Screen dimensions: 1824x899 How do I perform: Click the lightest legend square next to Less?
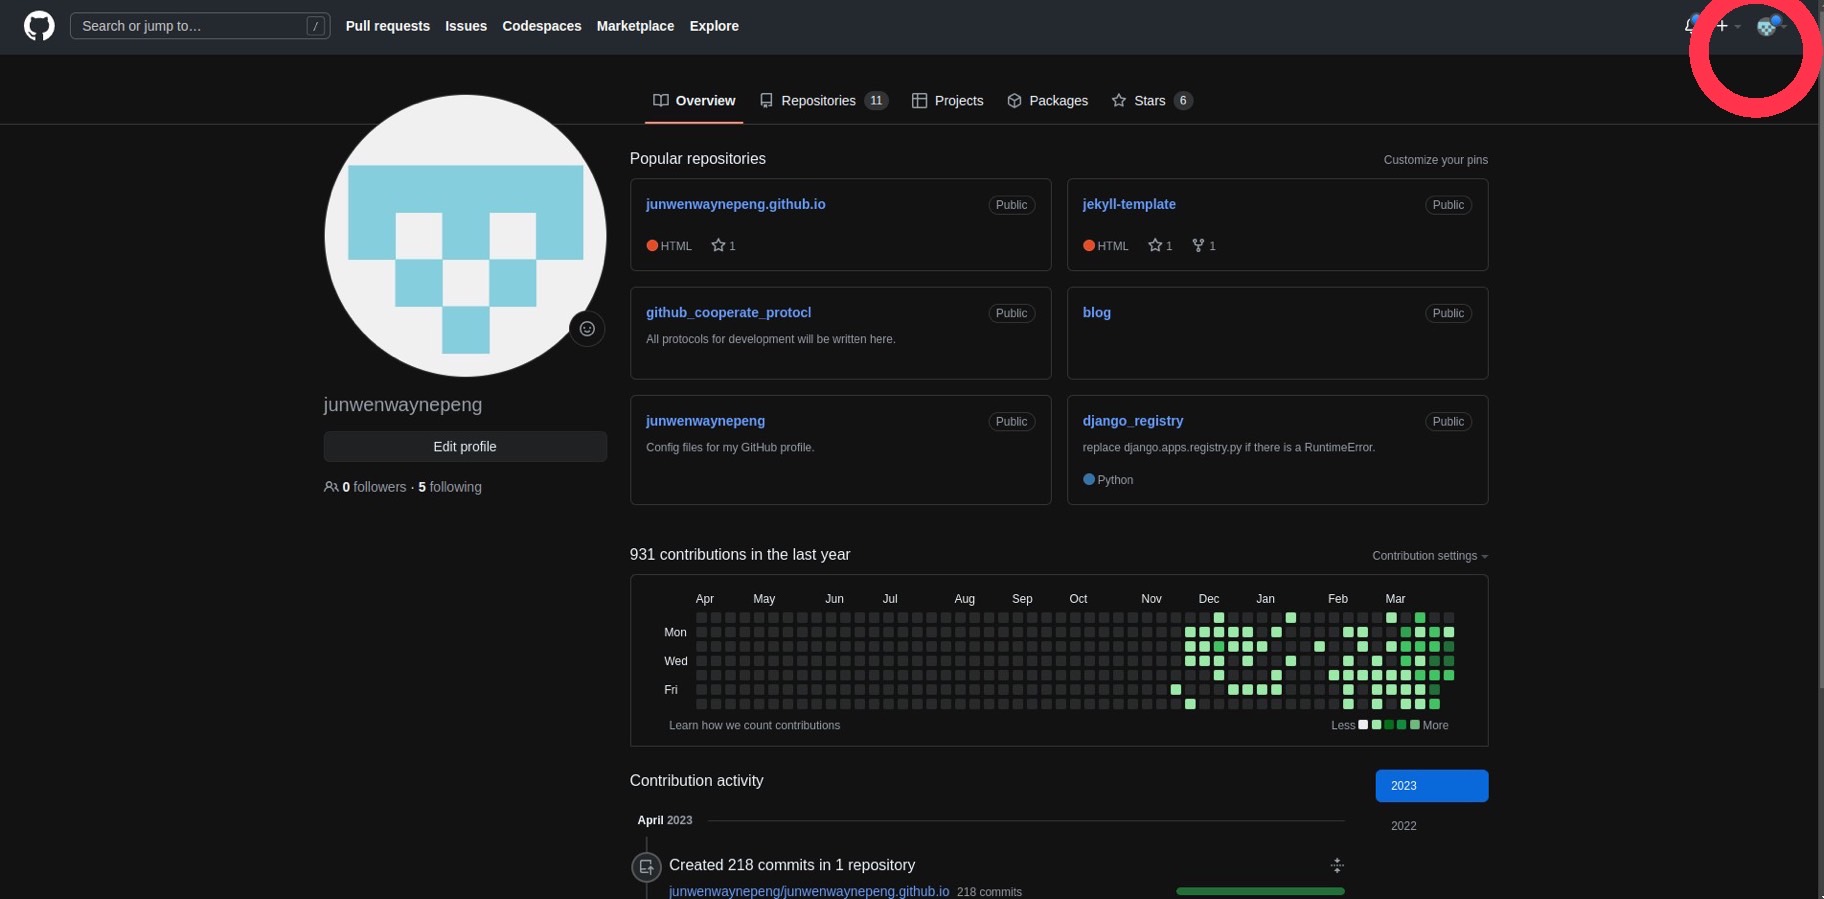point(1363,725)
